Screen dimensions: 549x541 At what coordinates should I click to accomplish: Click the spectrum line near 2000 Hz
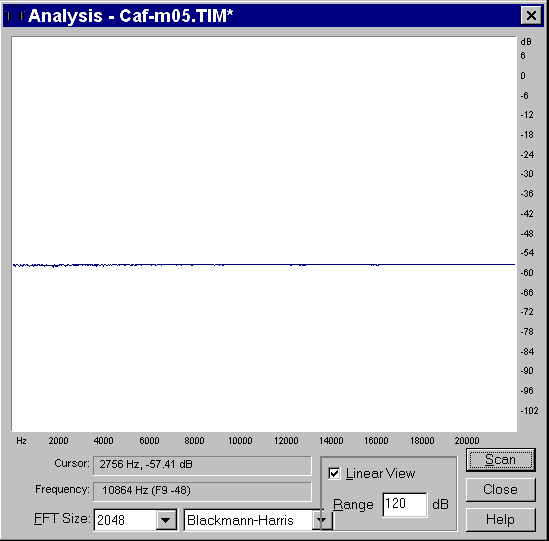coord(58,265)
